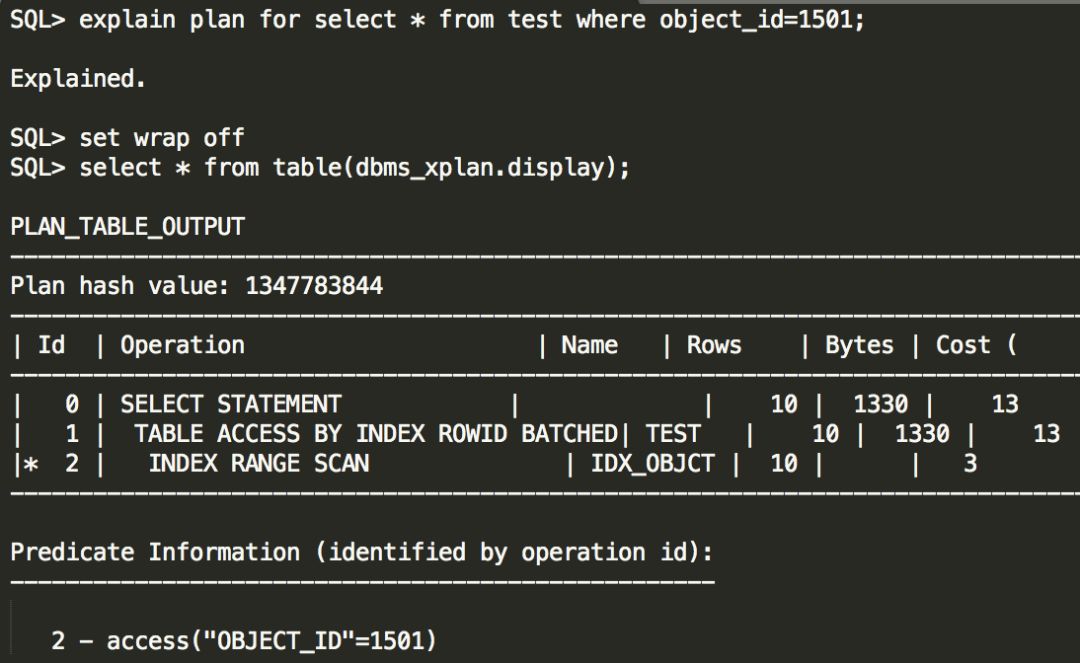Click the "Bytes" column header
1080x663 pixels.
click(x=859, y=345)
